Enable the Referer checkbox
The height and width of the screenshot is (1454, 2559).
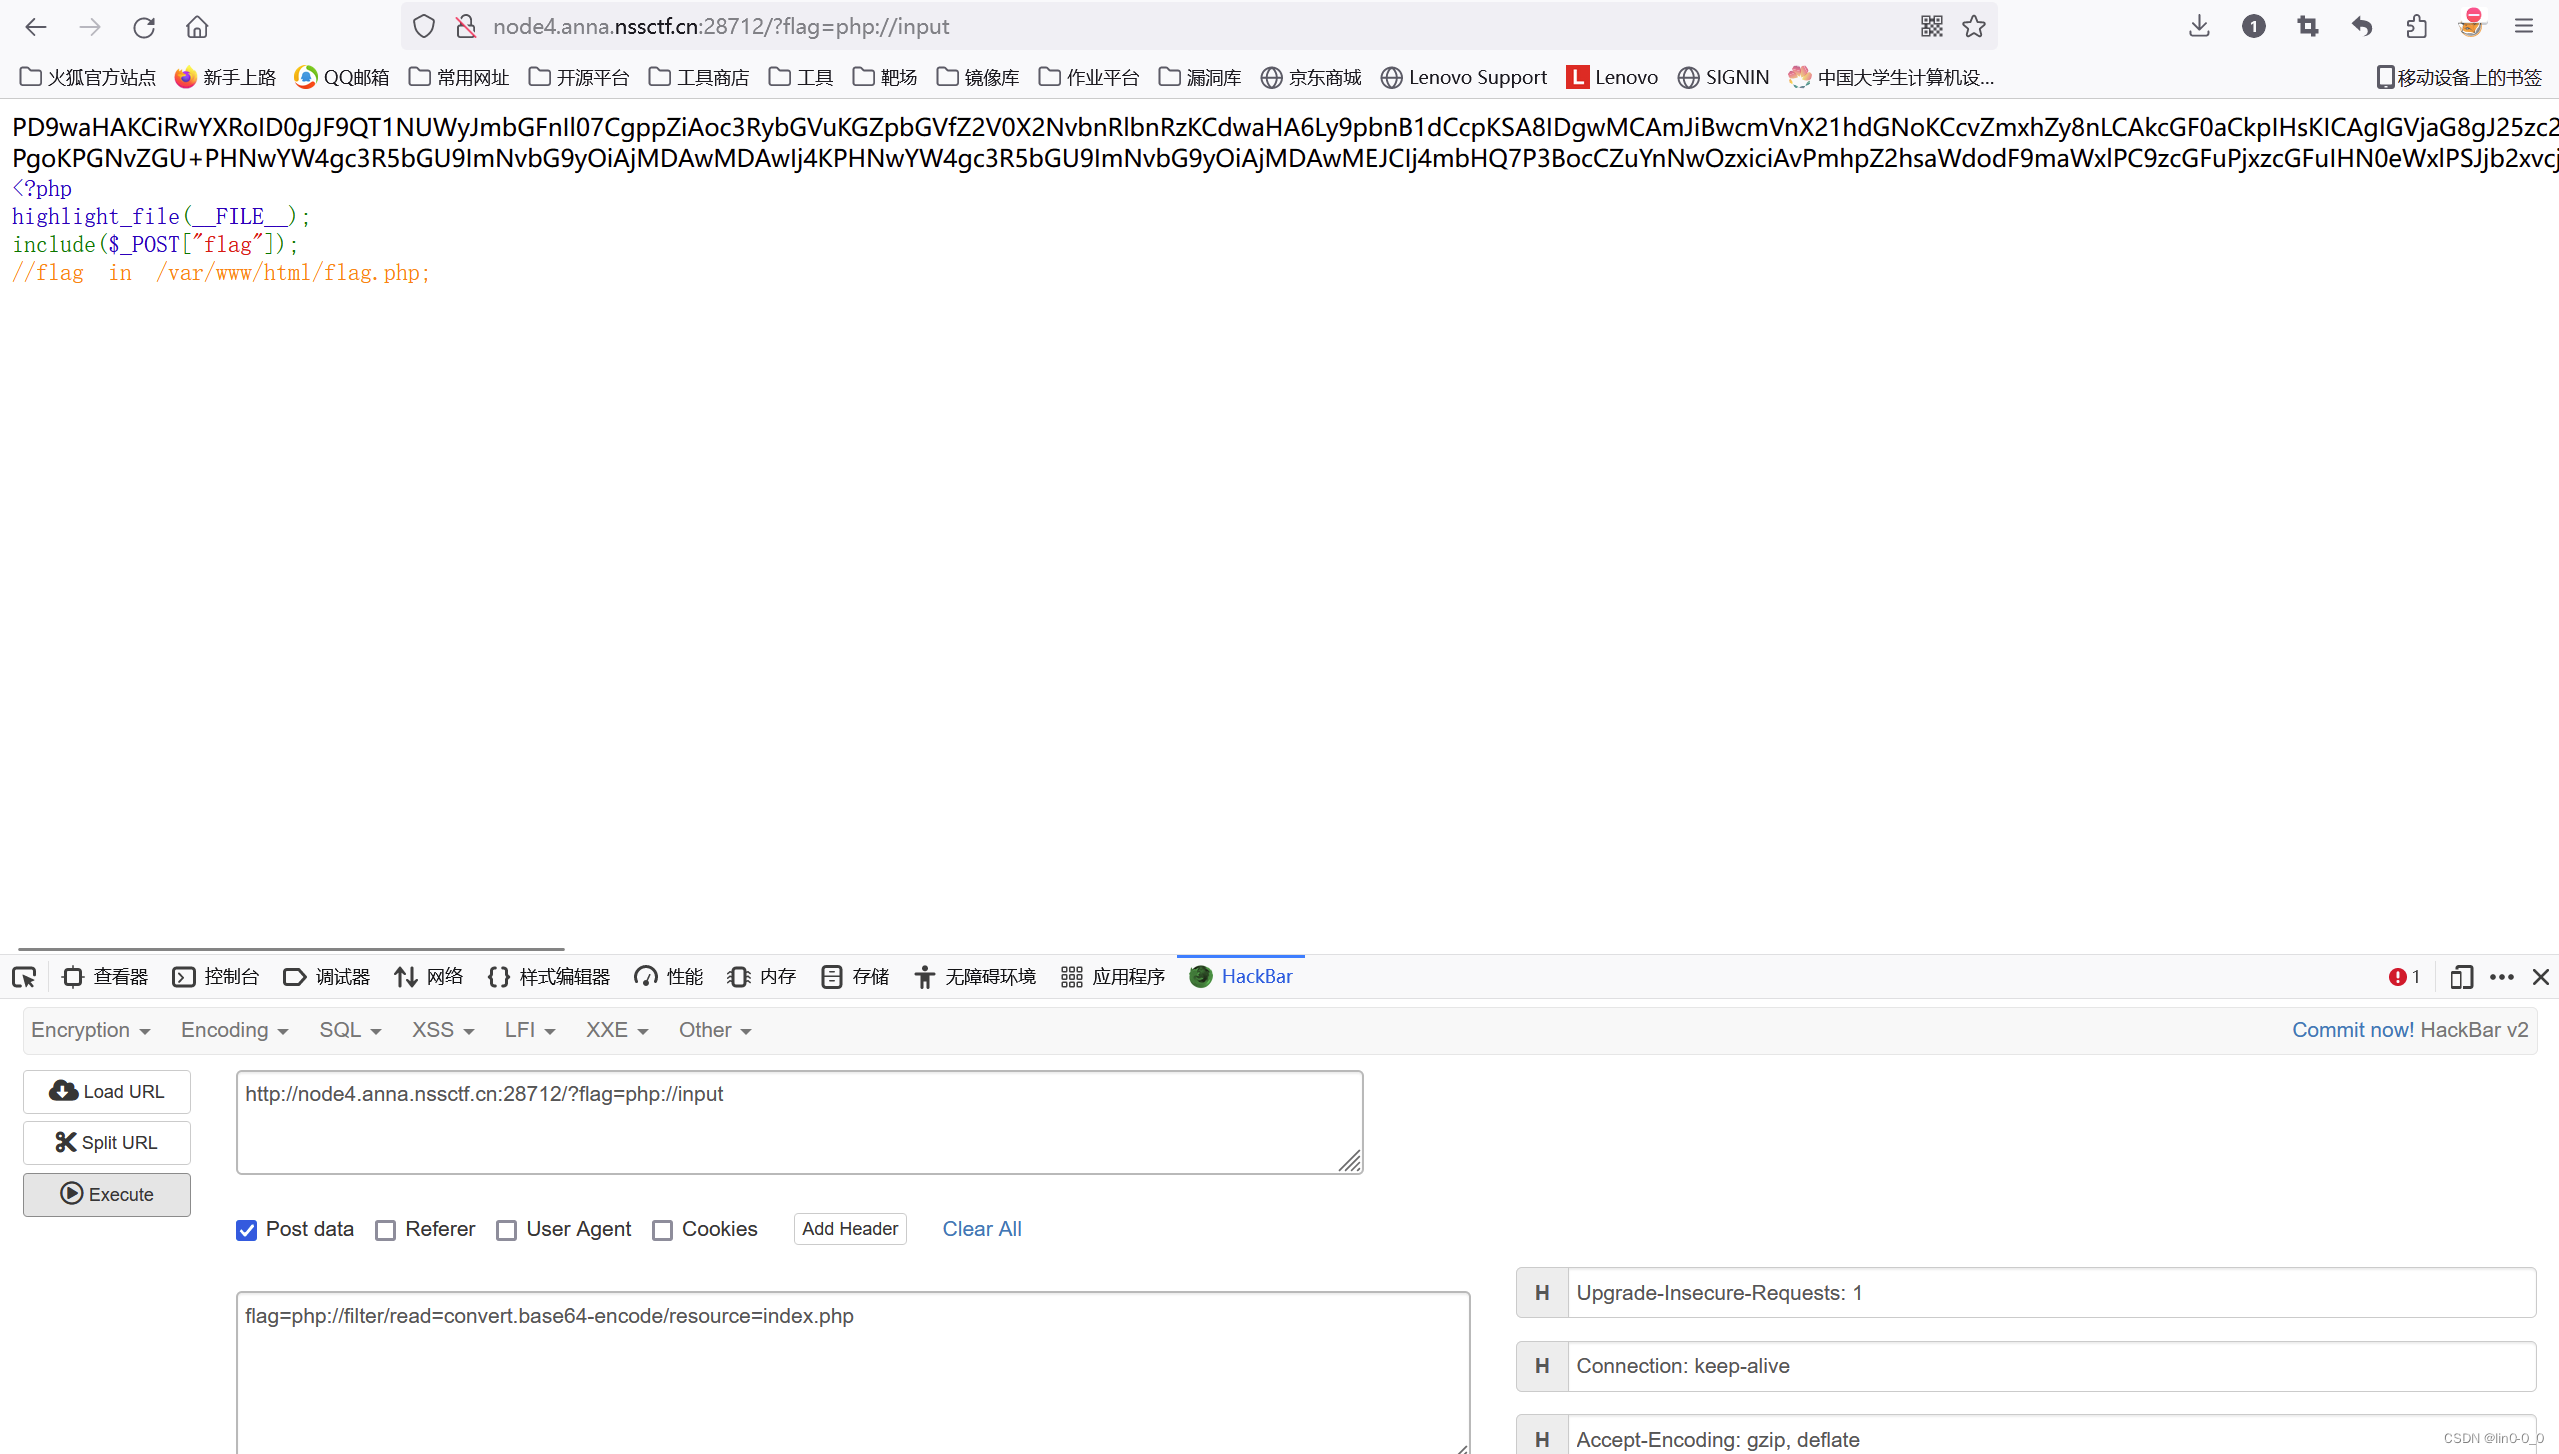tap(386, 1230)
